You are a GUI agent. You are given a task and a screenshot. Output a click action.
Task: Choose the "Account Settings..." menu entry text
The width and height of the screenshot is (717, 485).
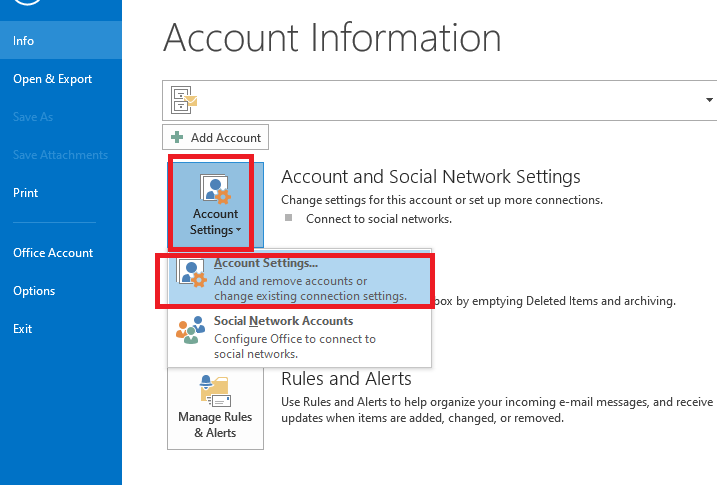click(x=266, y=264)
